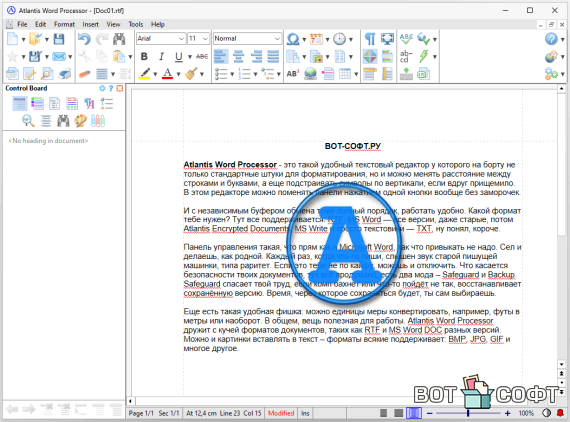
Task: Toggle Bold formatting
Action: coord(144,56)
